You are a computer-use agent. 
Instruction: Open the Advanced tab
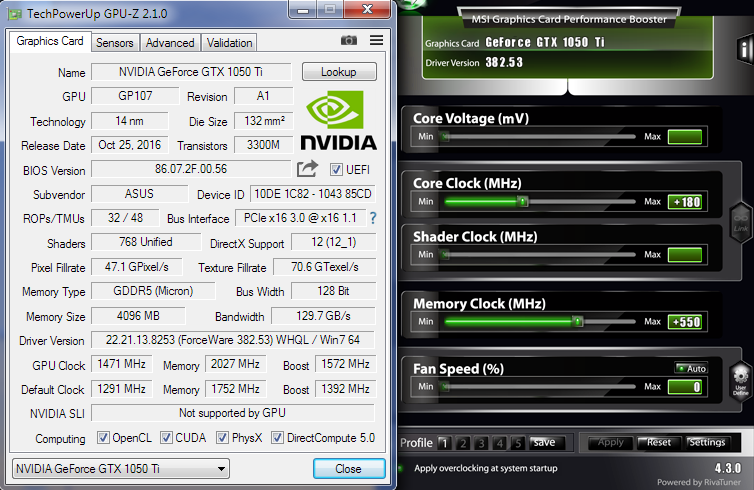pyautogui.click(x=170, y=43)
